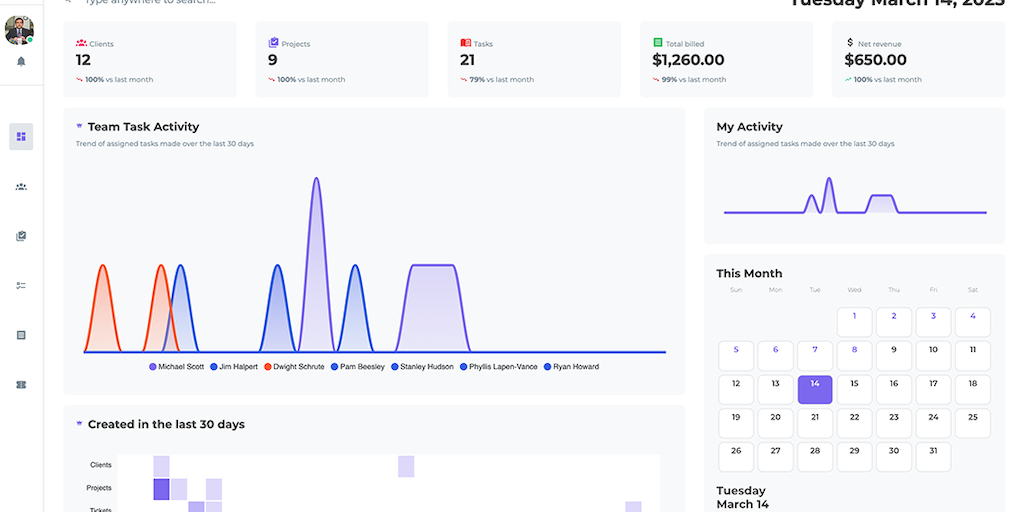Viewport: 1024px width, 512px height.
Task: Open the tickets icon in sidebar
Action: 21,384
